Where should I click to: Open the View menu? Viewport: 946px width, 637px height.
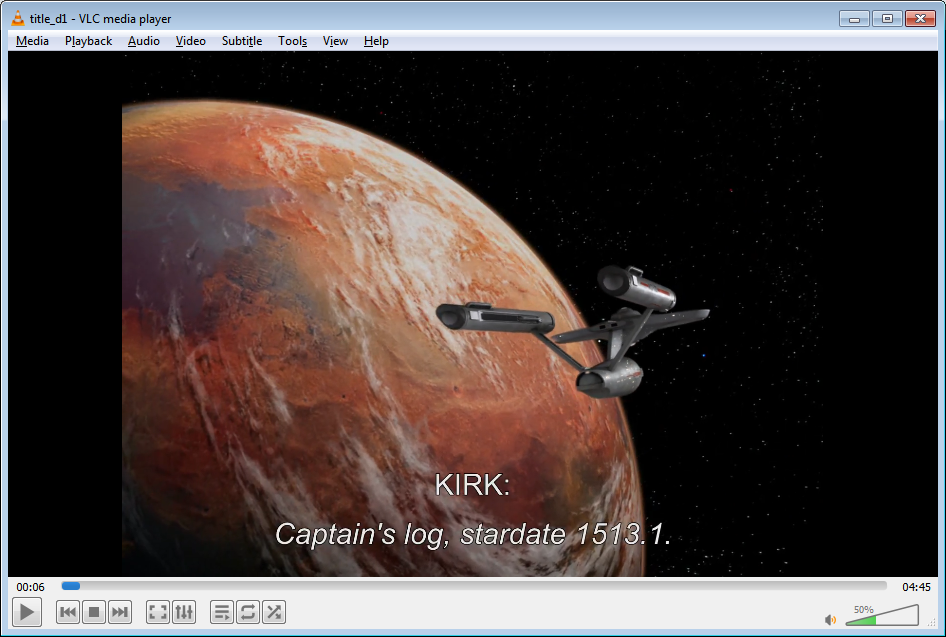click(x=335, y=41)
